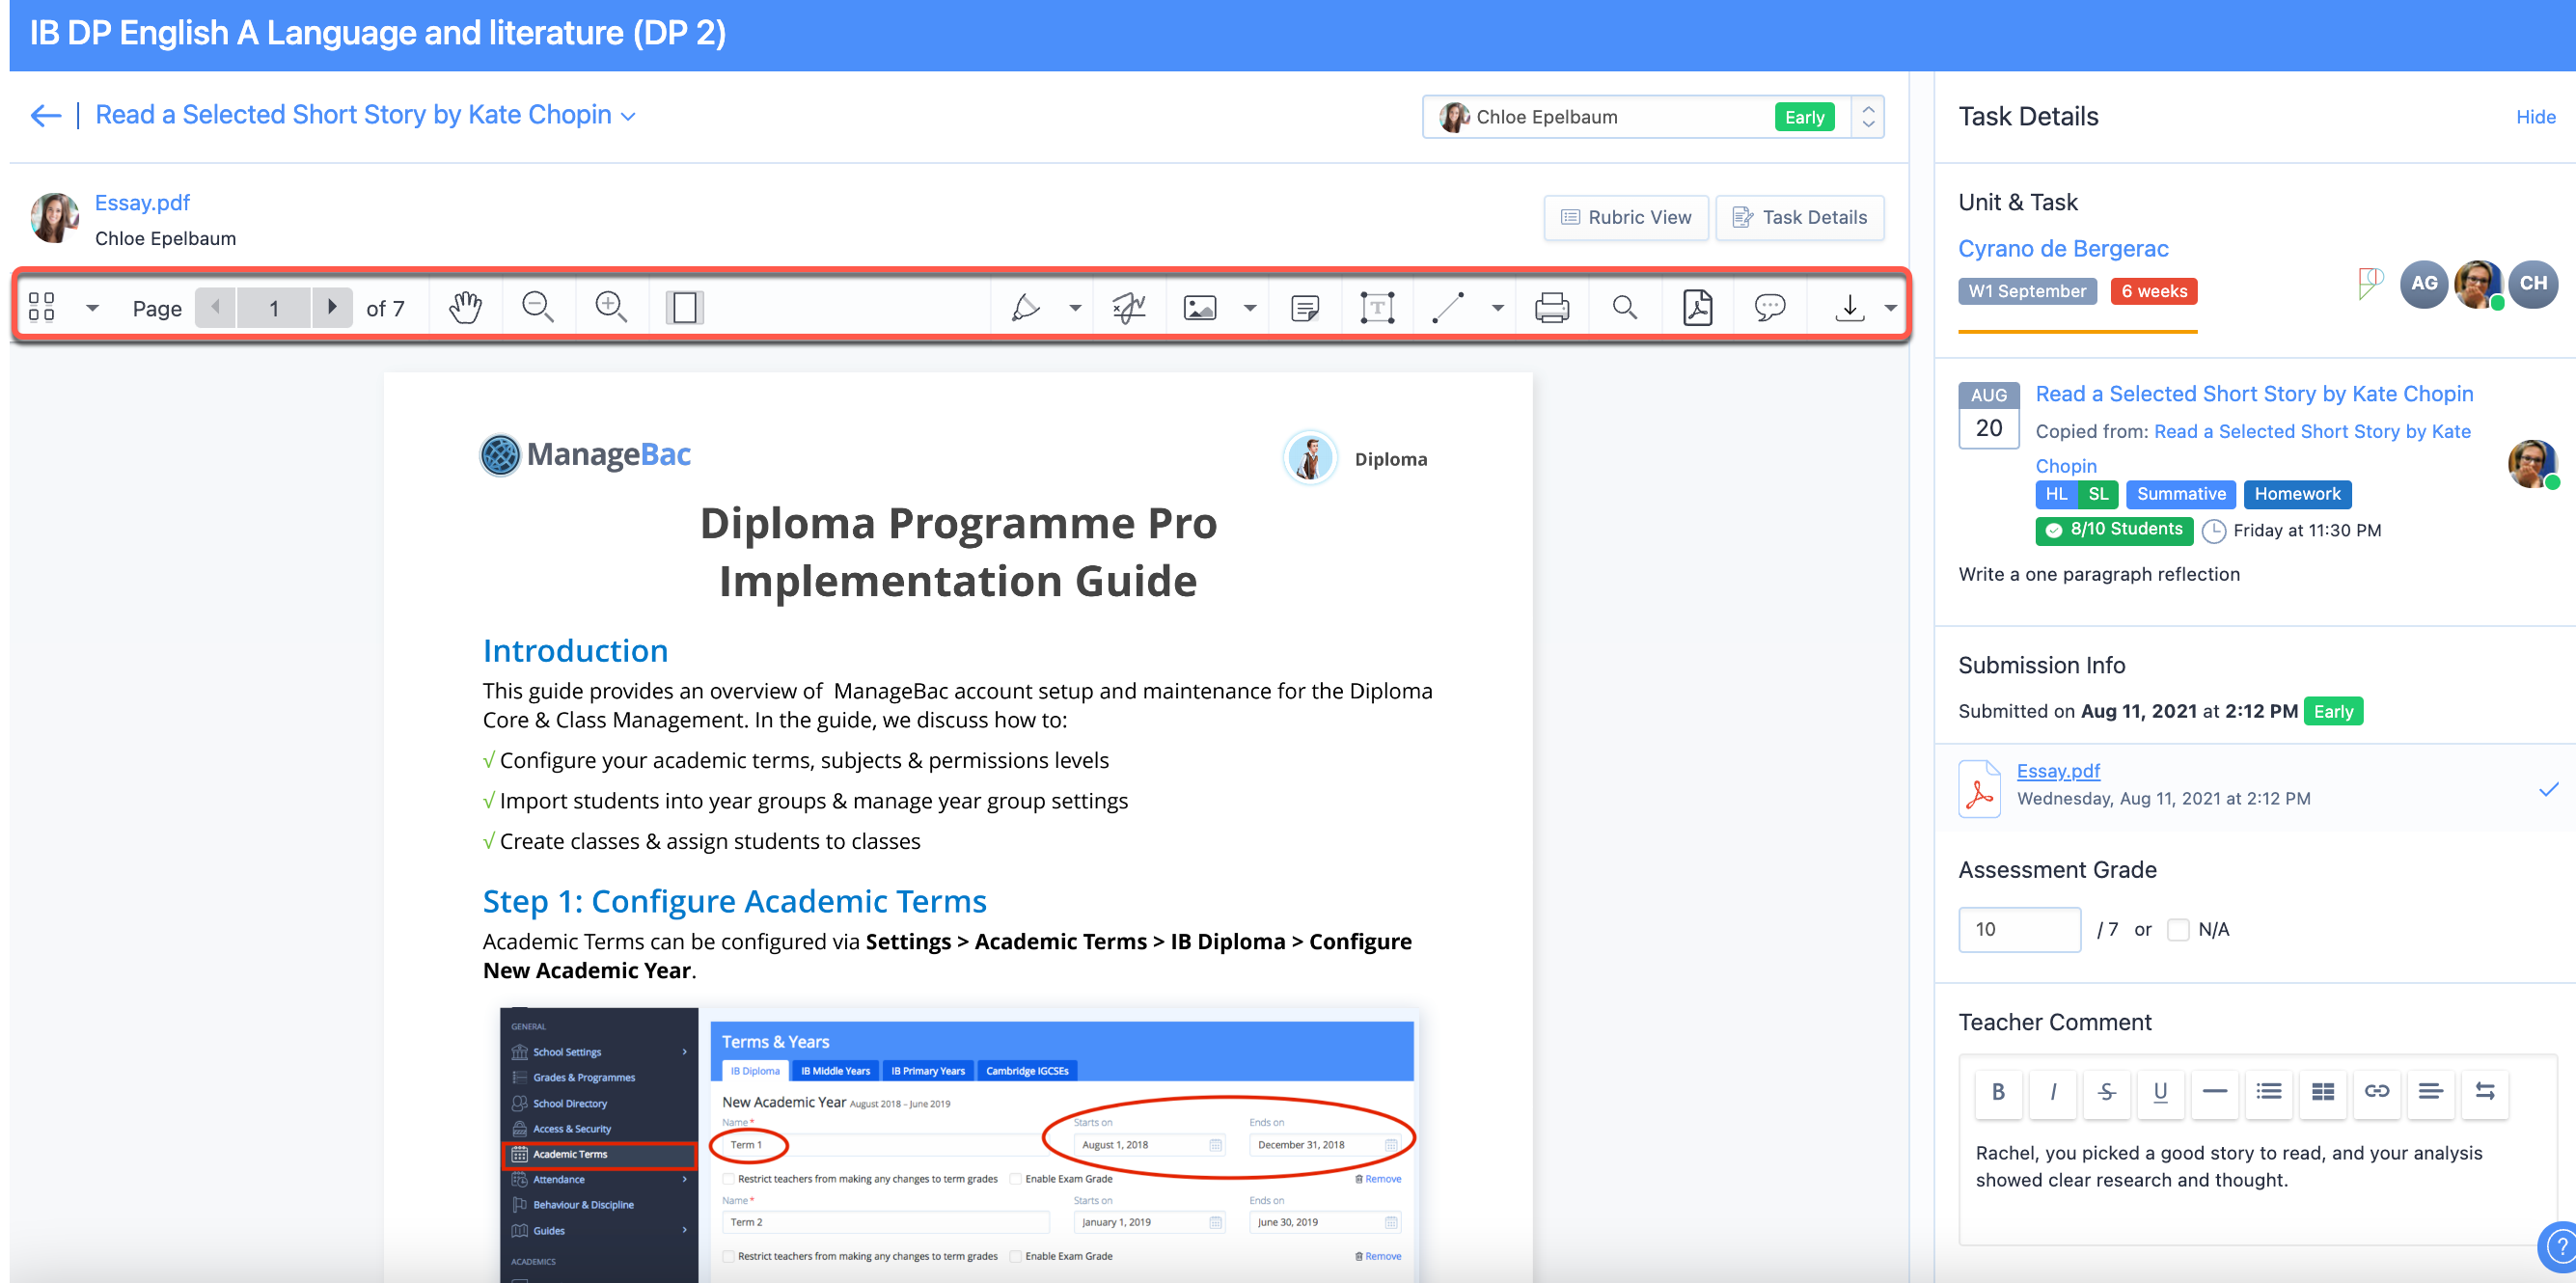Click the PDF file icon in Submission Info

(1979, 788)
